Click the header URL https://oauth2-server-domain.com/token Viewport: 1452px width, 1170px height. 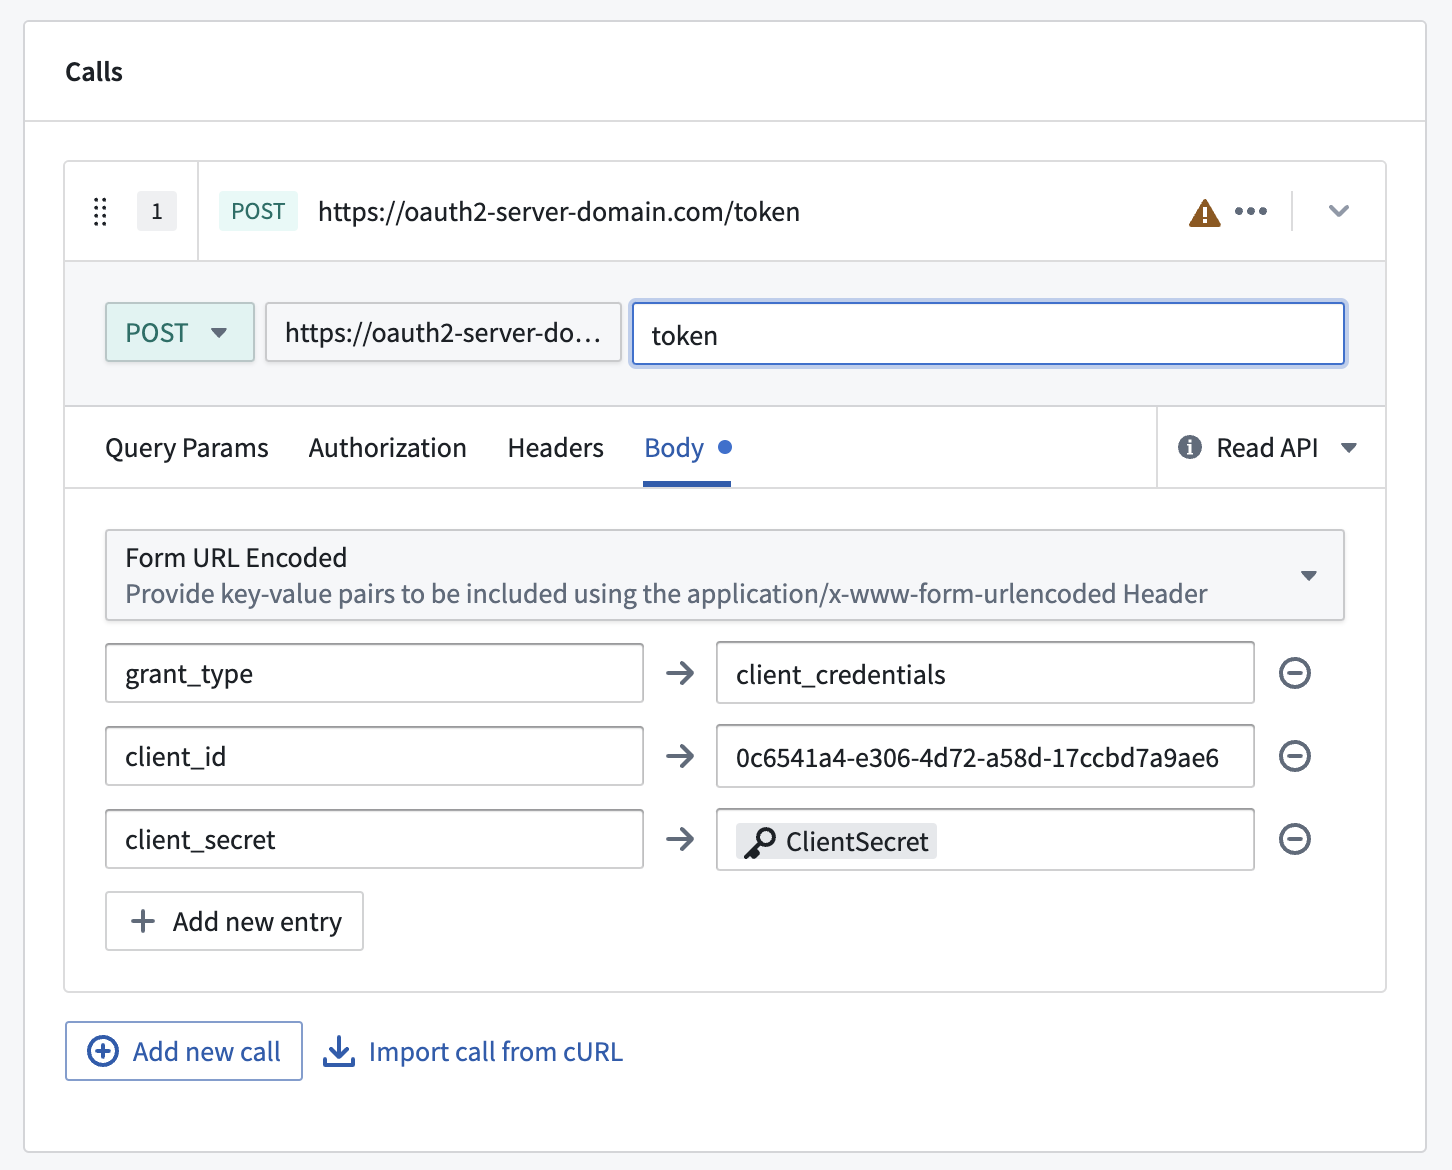click(559, 211)
